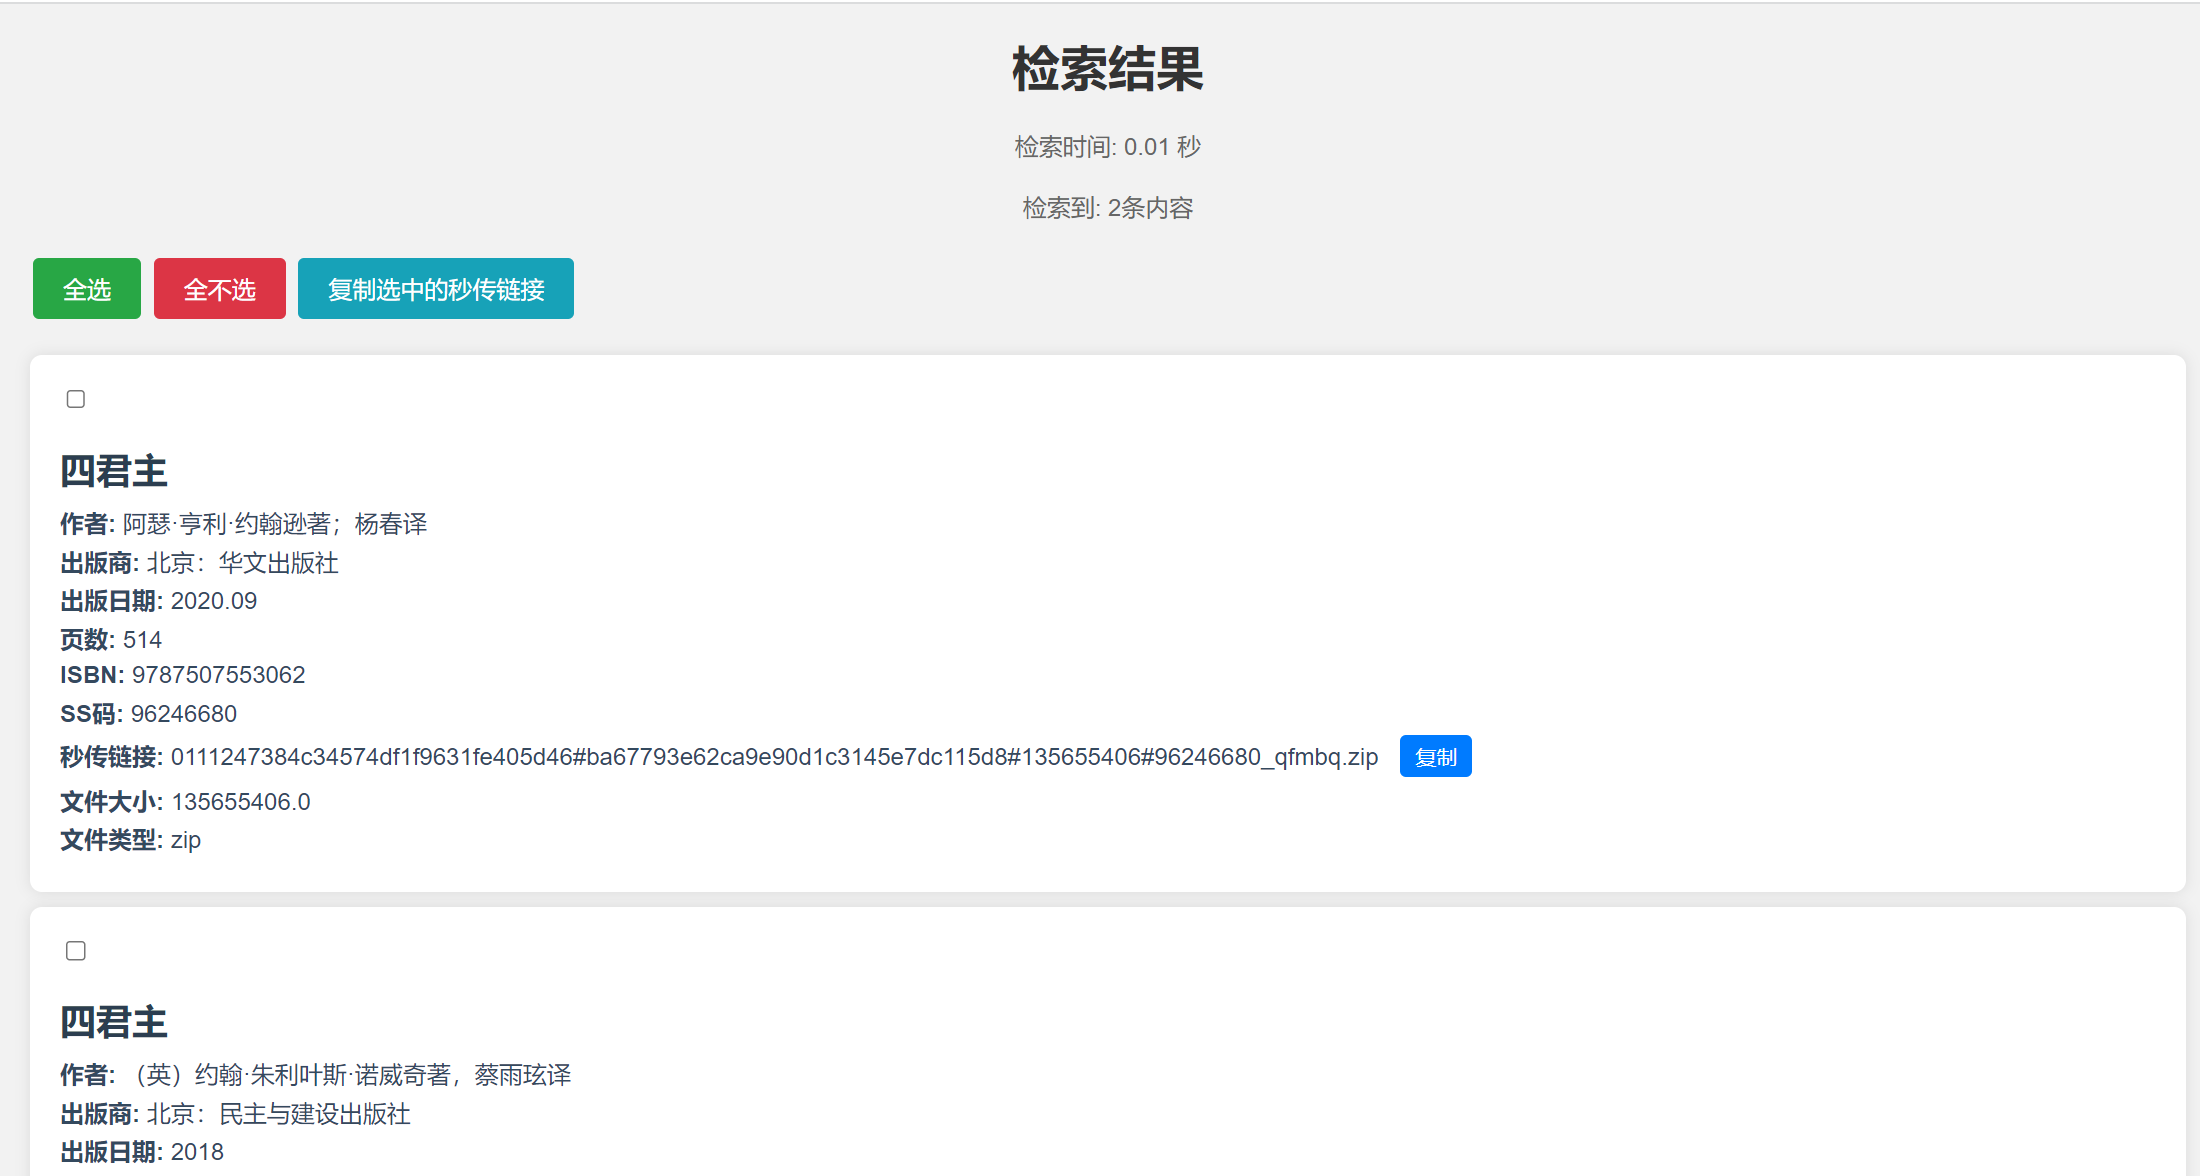This screenshot has height=1176, width=2200.
Task: Click page count 514
Action: pos(142,640)
